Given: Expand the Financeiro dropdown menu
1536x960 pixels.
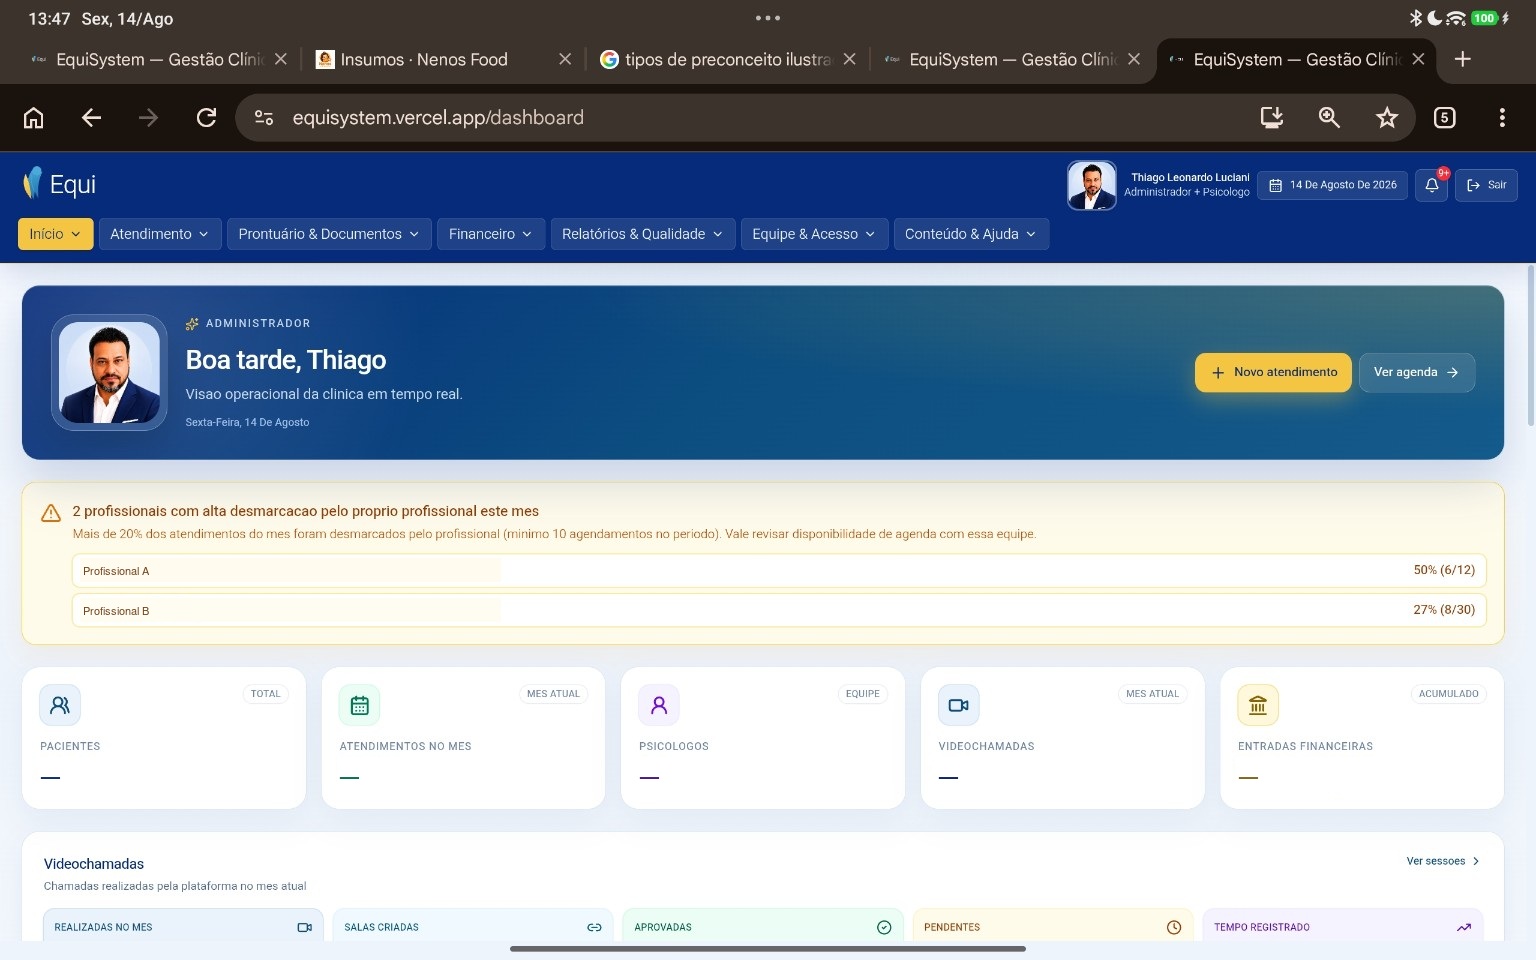Looking at the screenshot, I should coord(490,234).
